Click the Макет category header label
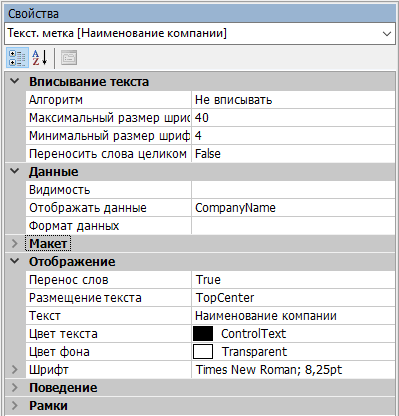The image size is (399, 416). (48, 244)
